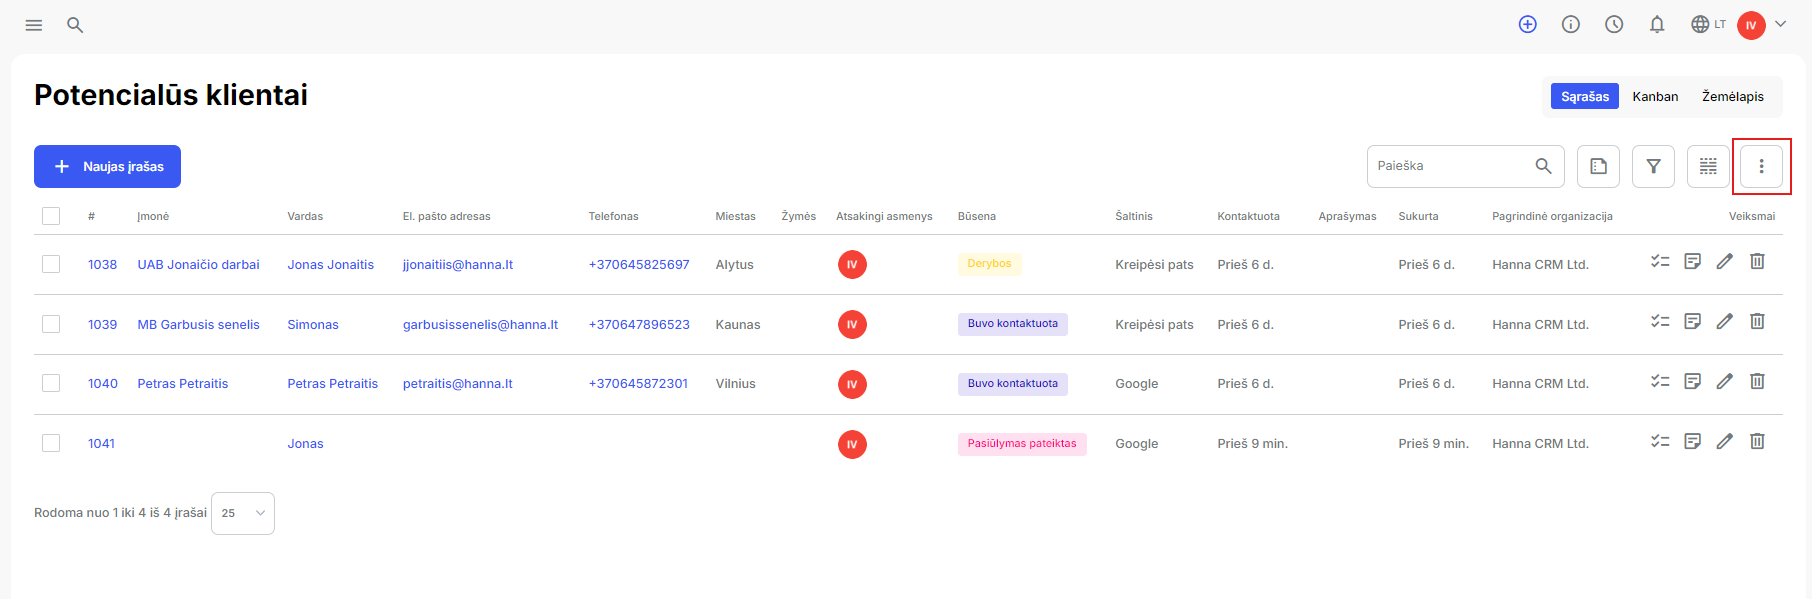Screen dimensions: 1812x599
Task: Open task checklist icon for lead 1041
Action: click(x=1660, y=441)
